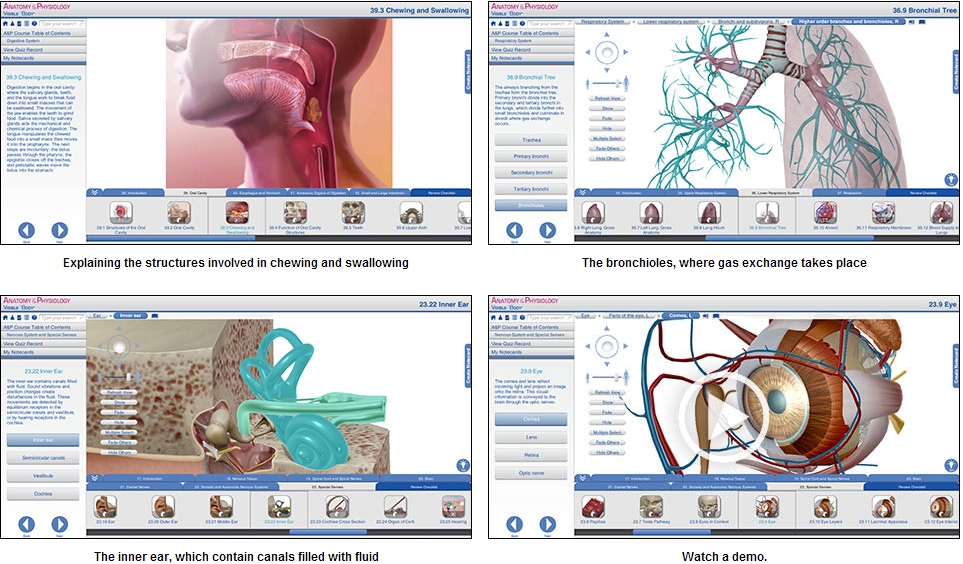This screenshot has width=963, height=564.
Task: Select the Special Senses tab in Inner Ear screen
Action: click(327, 487)
